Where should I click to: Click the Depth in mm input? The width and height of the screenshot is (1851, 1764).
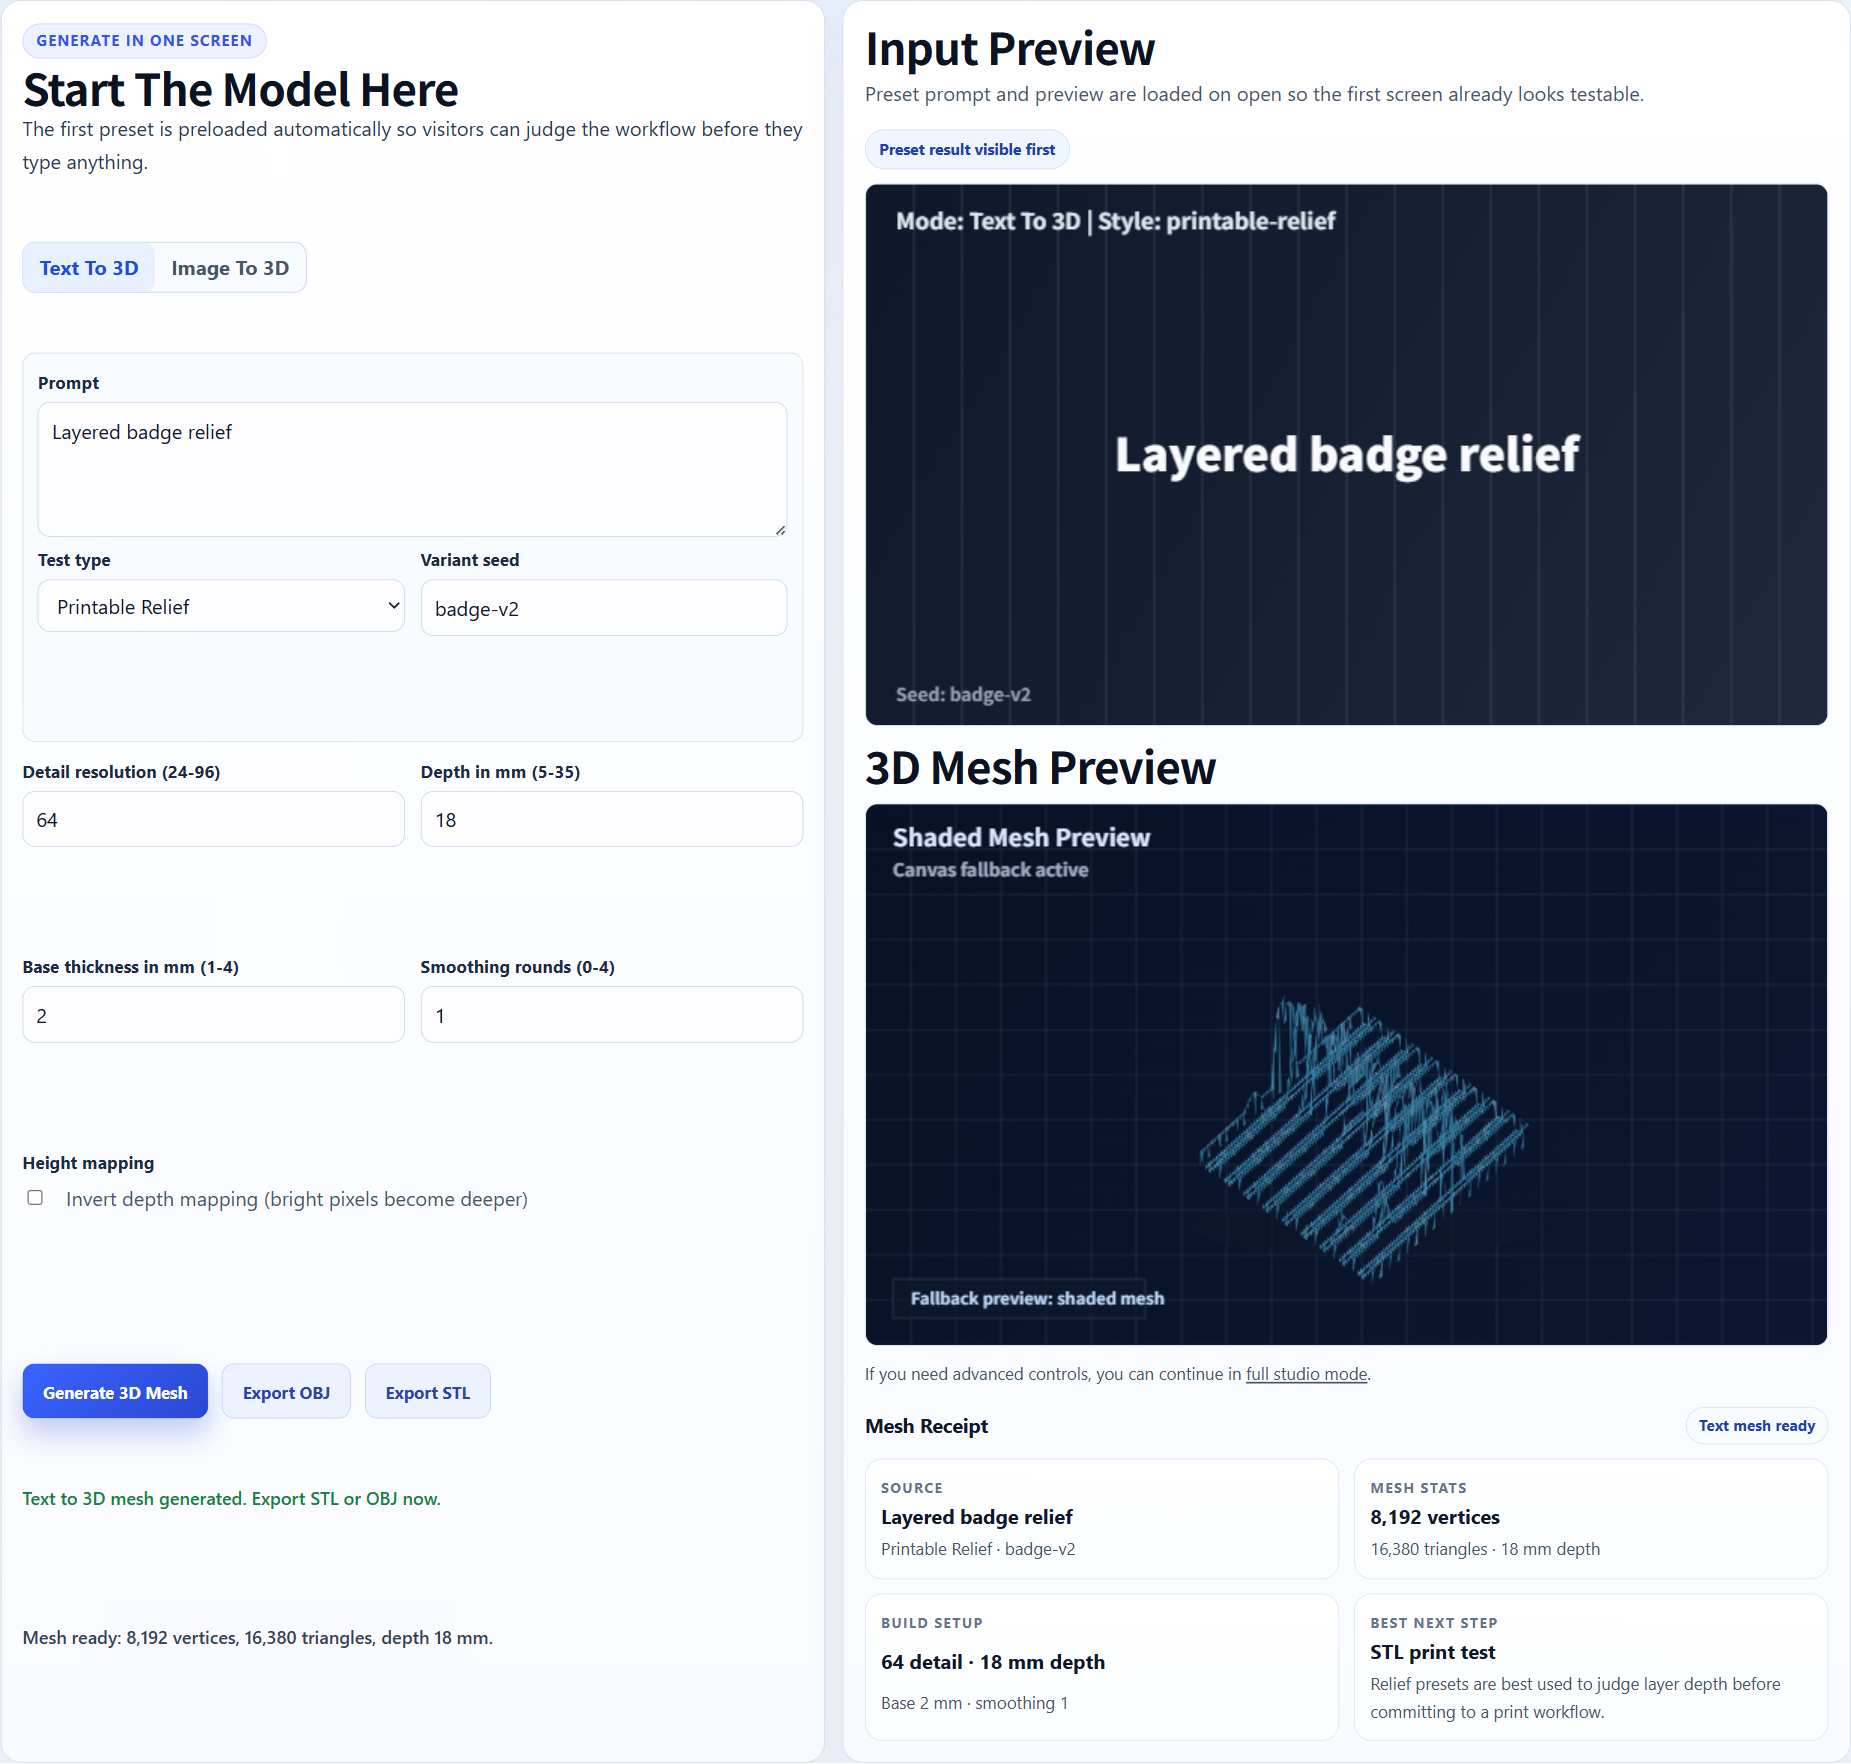tap(611, 819)
